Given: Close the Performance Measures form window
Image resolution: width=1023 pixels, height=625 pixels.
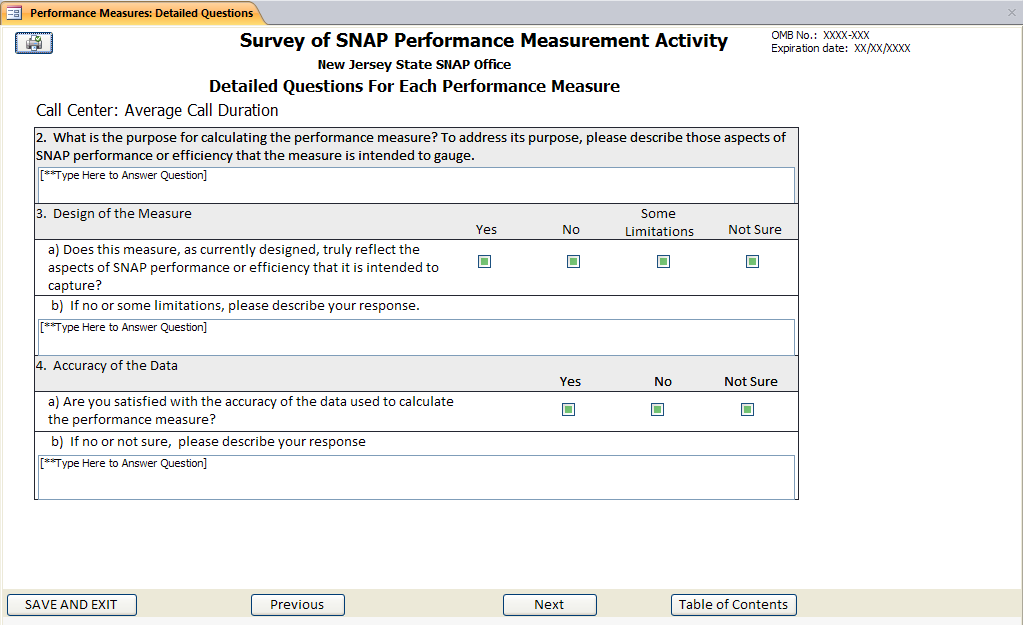Looking at the screenshot, I should tap(1011, 13).
